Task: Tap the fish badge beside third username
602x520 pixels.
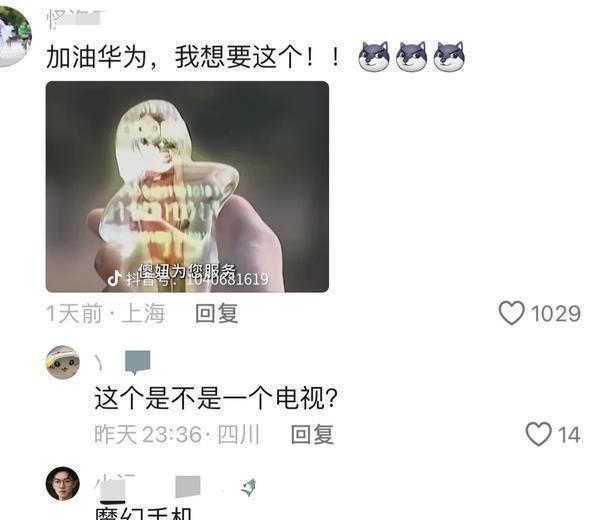Action: click(249, 488)
